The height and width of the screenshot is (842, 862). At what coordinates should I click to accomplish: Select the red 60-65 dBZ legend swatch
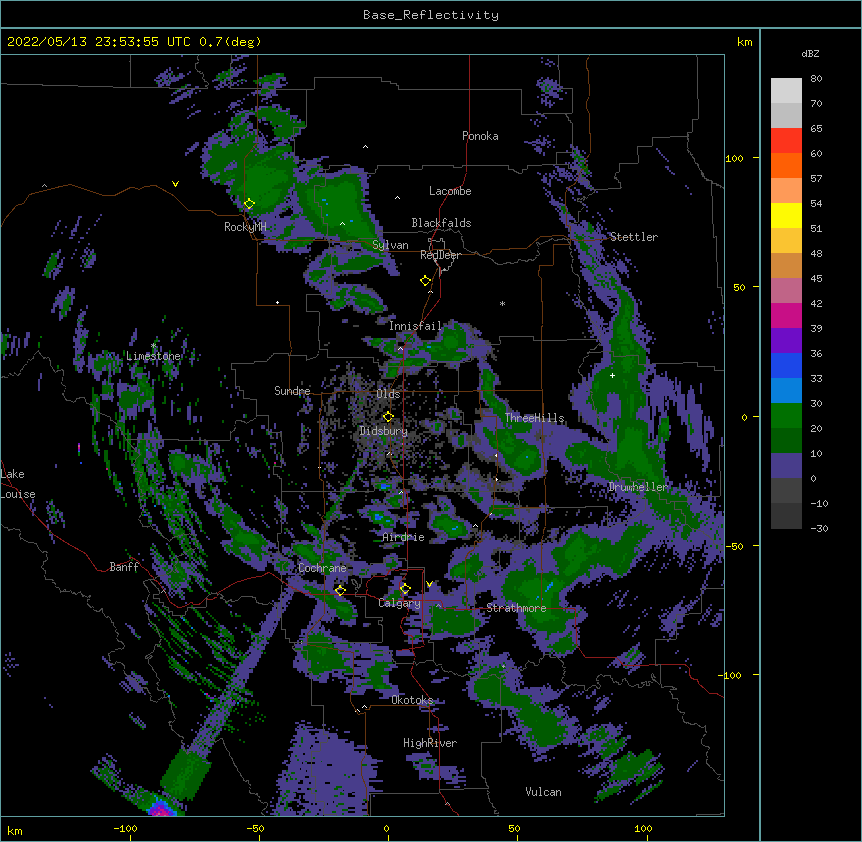click(786, 141)
